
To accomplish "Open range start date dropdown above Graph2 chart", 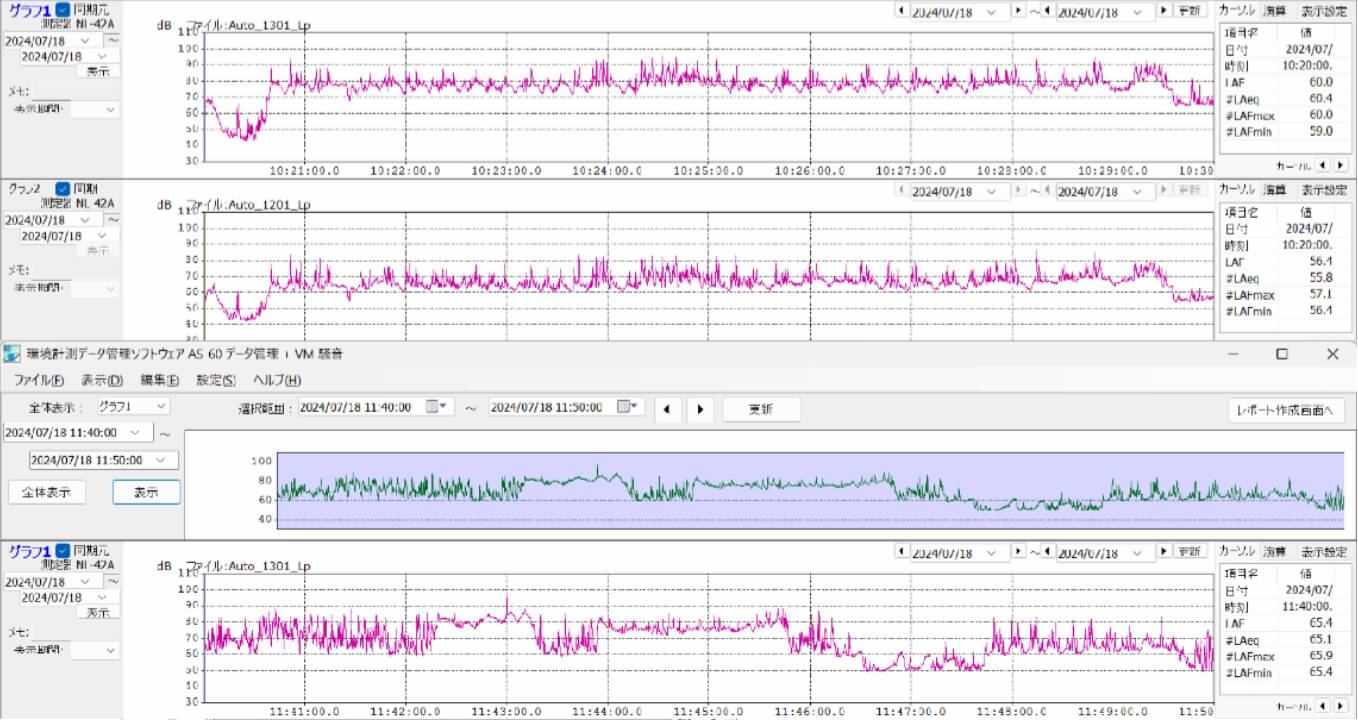I will 991,190.
